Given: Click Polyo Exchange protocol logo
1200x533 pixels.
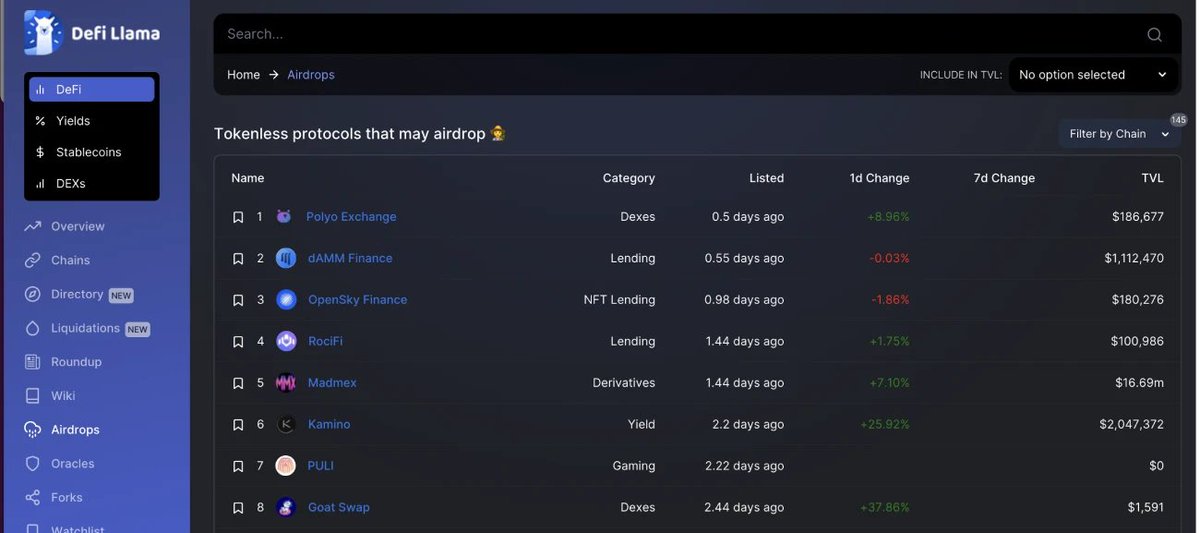Looking at the screenshot, I should pos(284,217).
